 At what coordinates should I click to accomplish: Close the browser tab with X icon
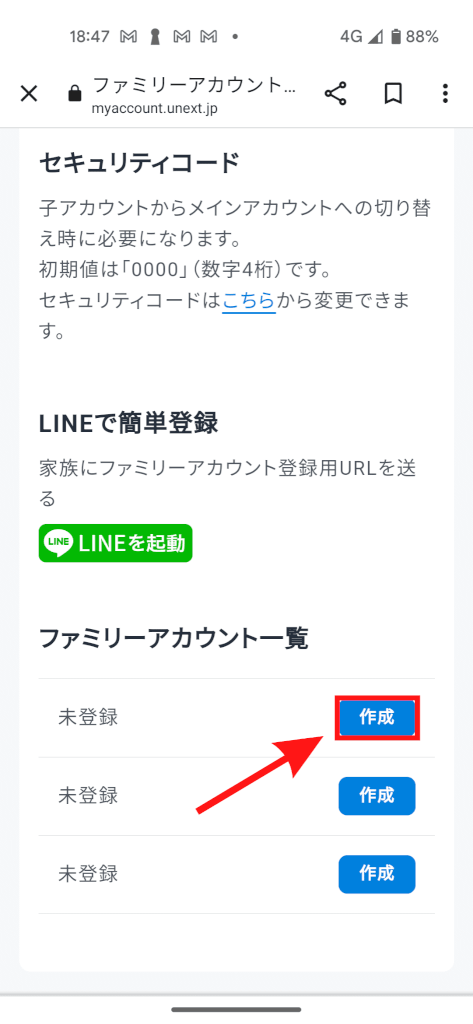coord(29,94)
